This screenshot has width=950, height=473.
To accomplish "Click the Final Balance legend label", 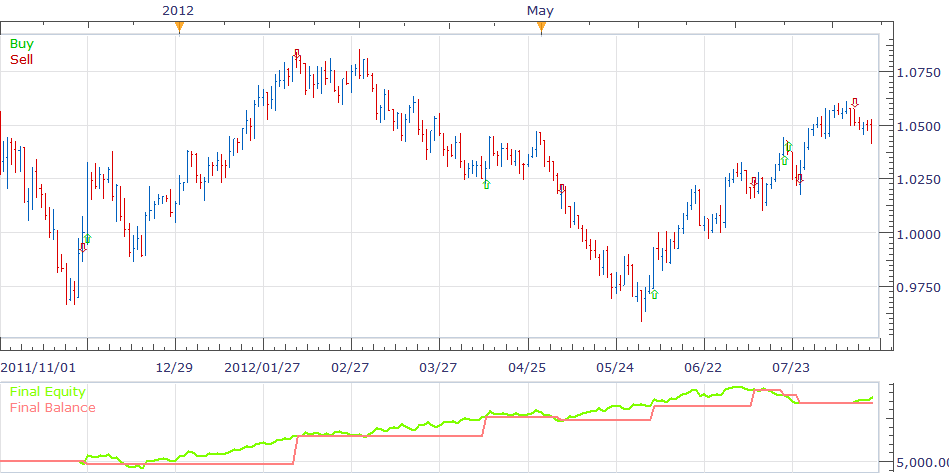I will pos(53,408).
